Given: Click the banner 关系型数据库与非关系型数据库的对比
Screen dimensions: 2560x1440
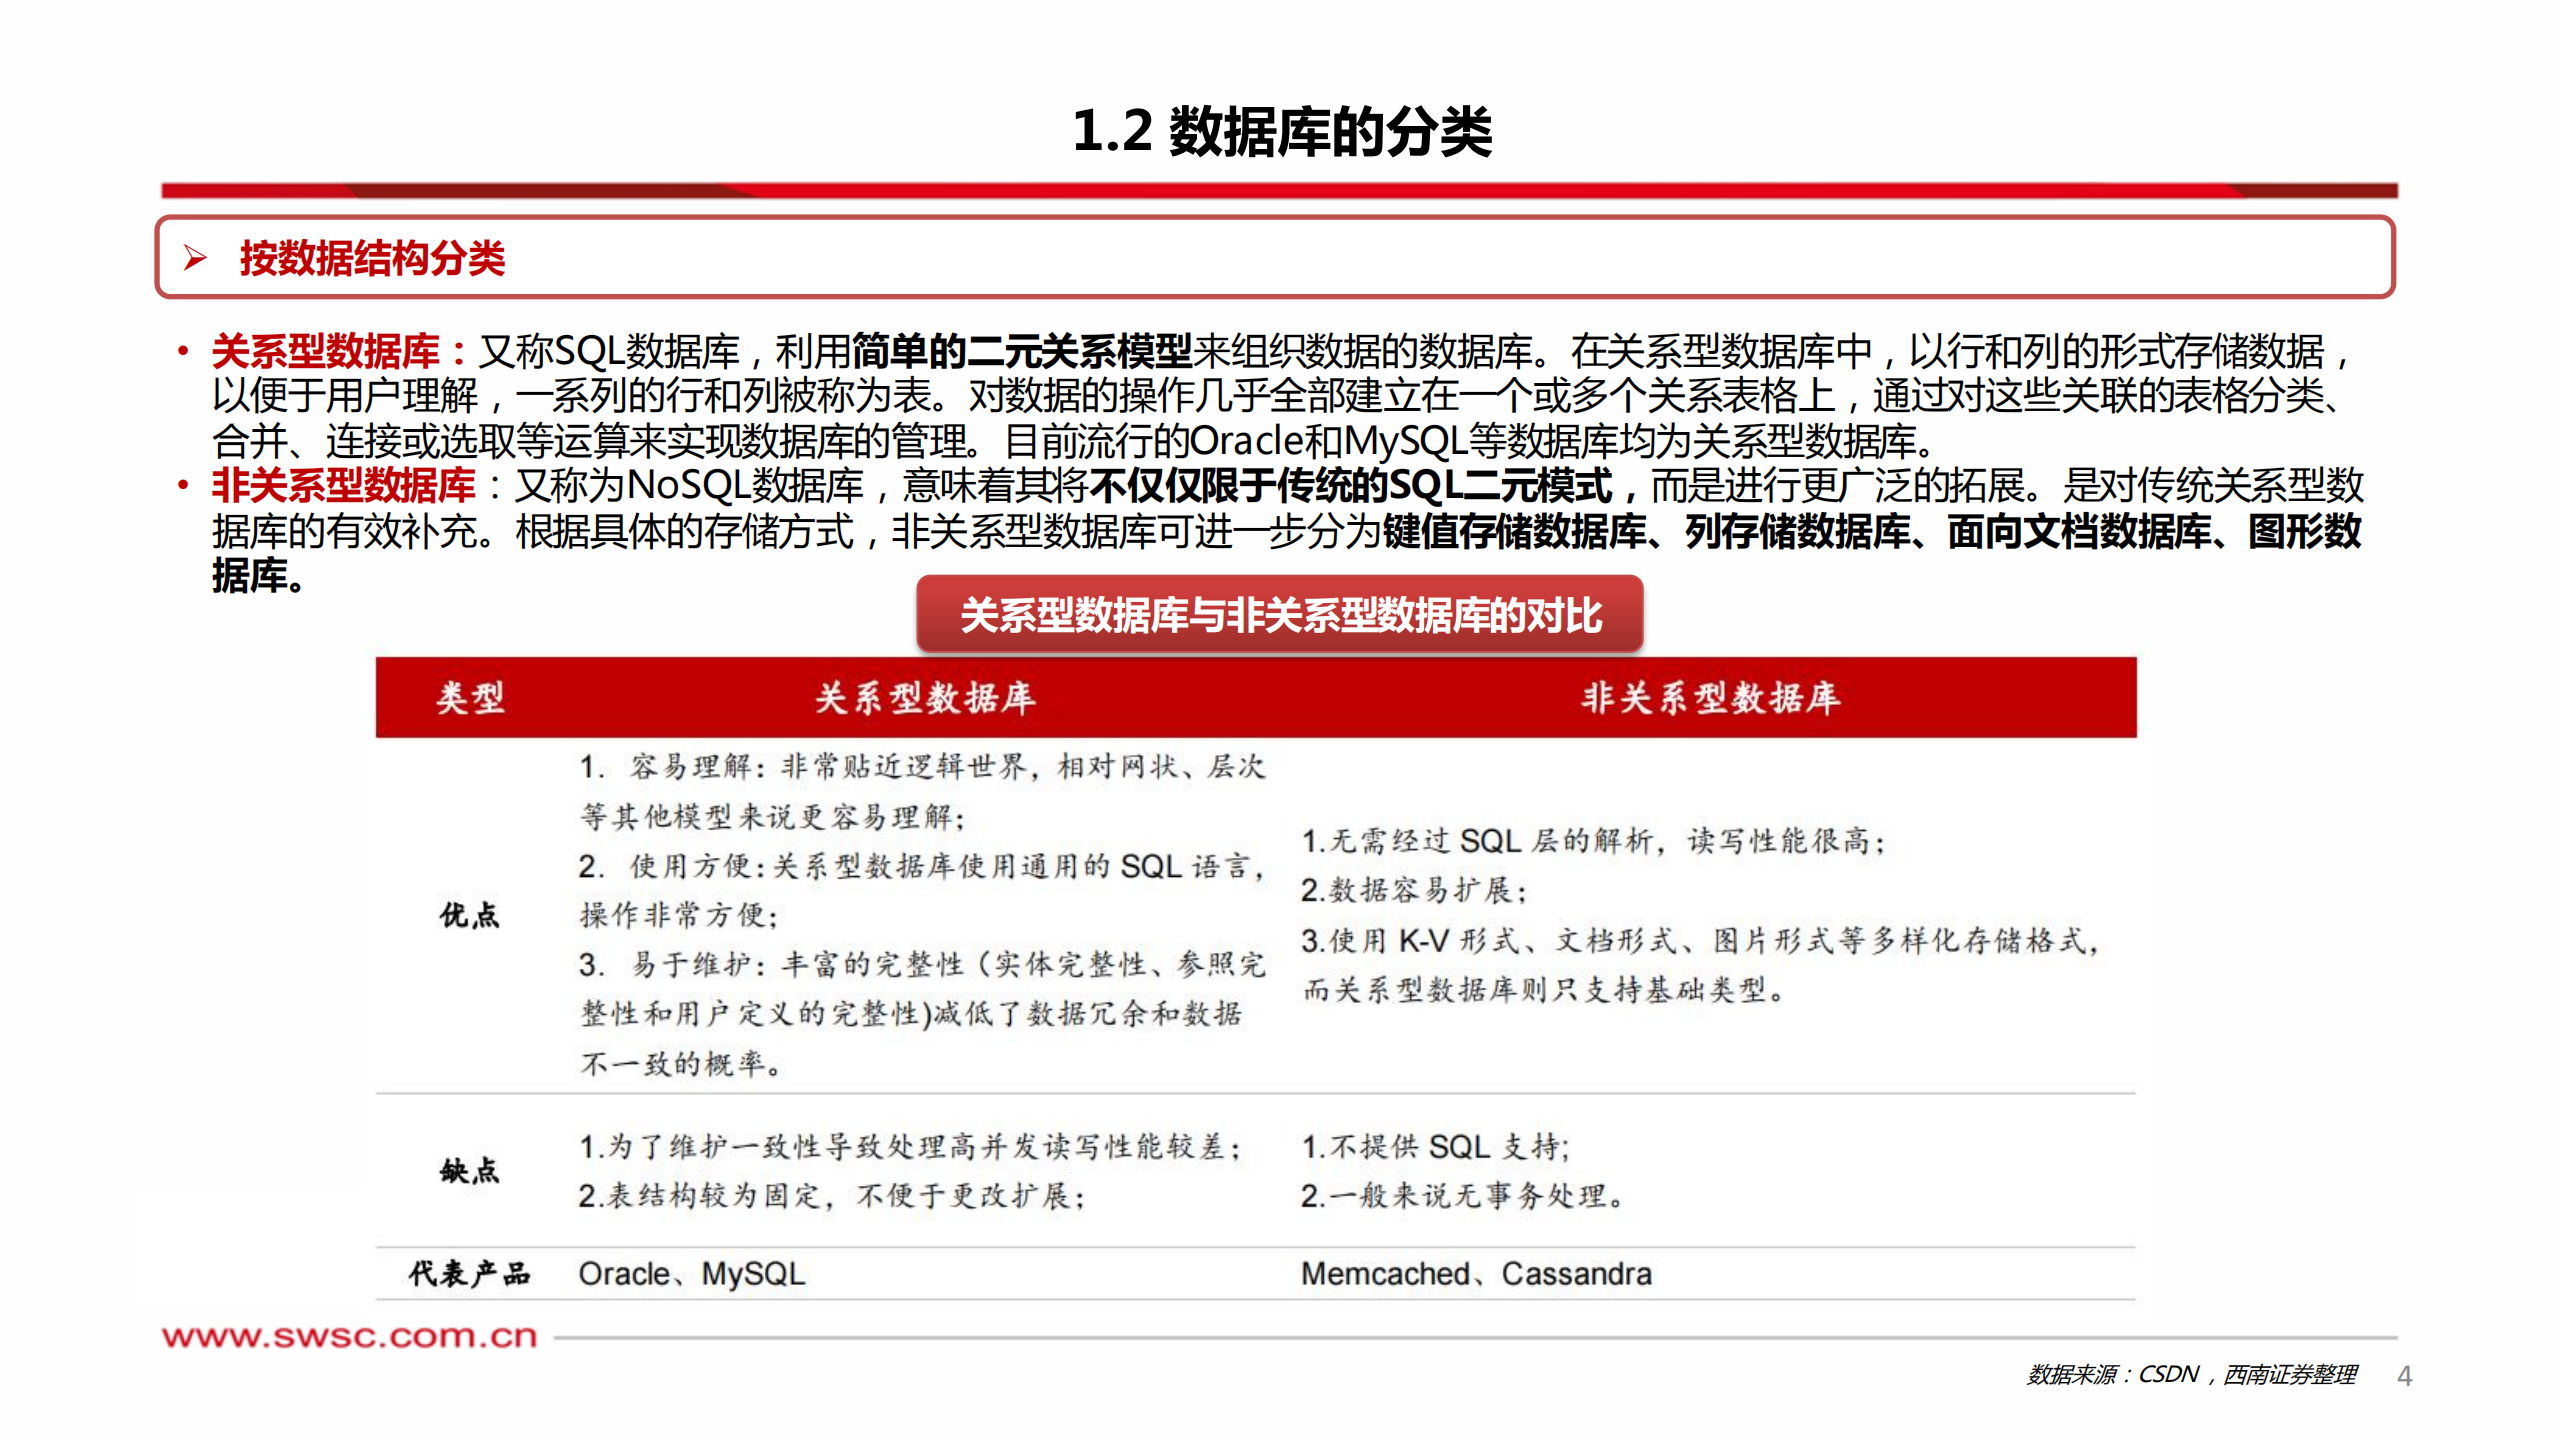Looking at the screenshot, I should (1280, 614).
